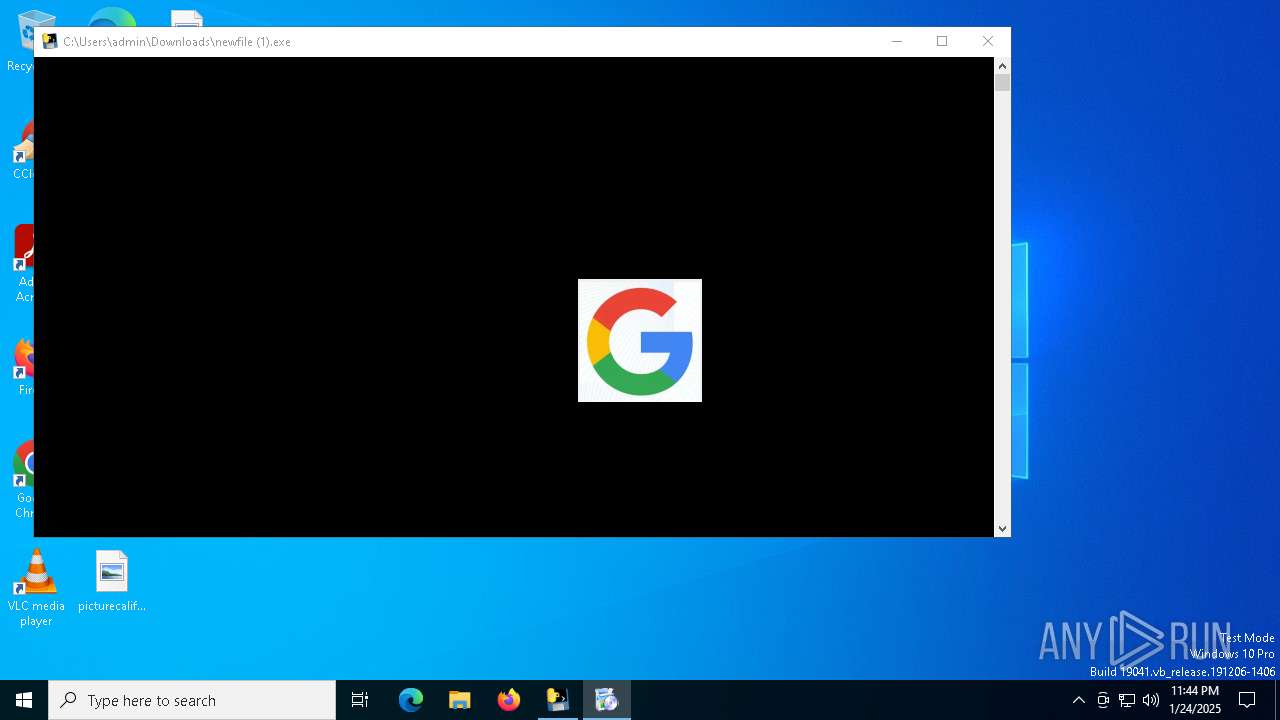
Task: Launch Microsoft Edge from taskbar
Action: click(x=411, y=700)
